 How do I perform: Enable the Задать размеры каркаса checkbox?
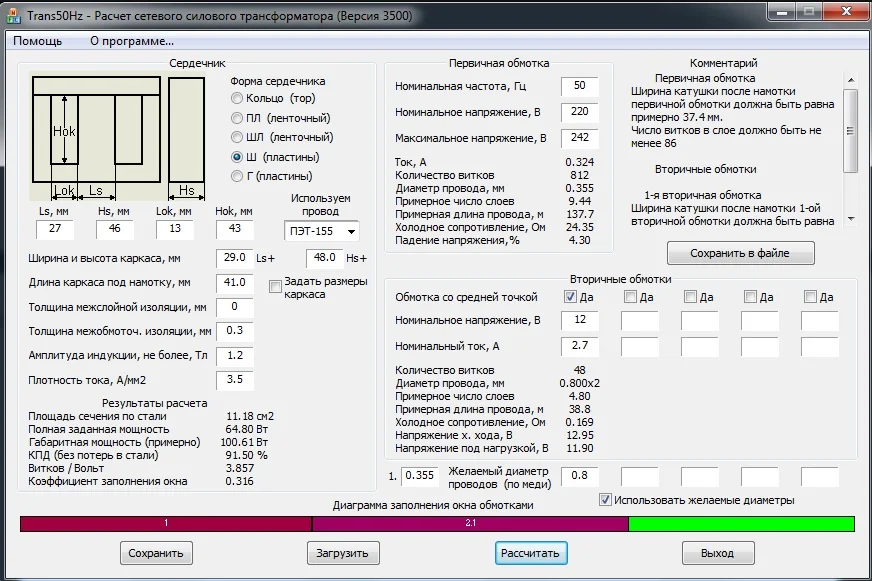click(276, 287)
